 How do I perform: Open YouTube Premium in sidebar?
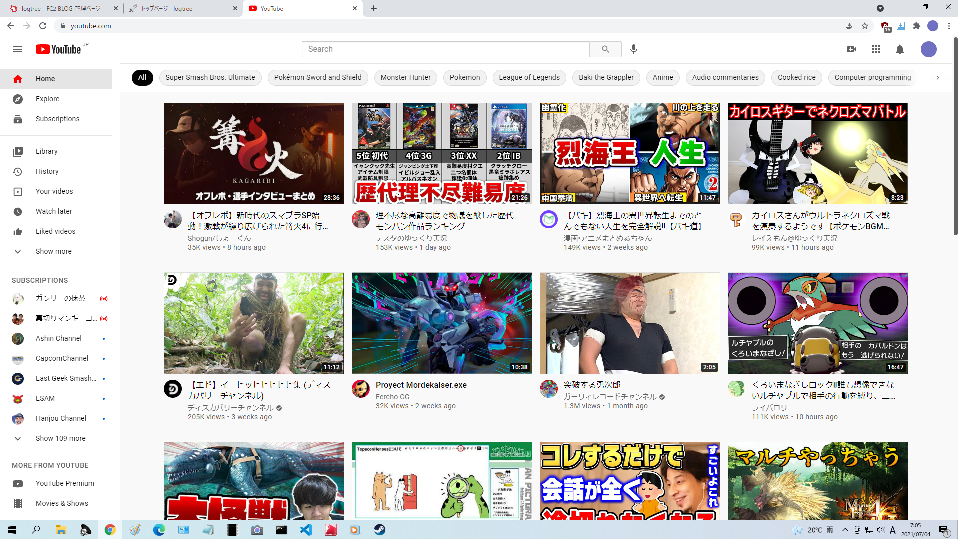56,483
